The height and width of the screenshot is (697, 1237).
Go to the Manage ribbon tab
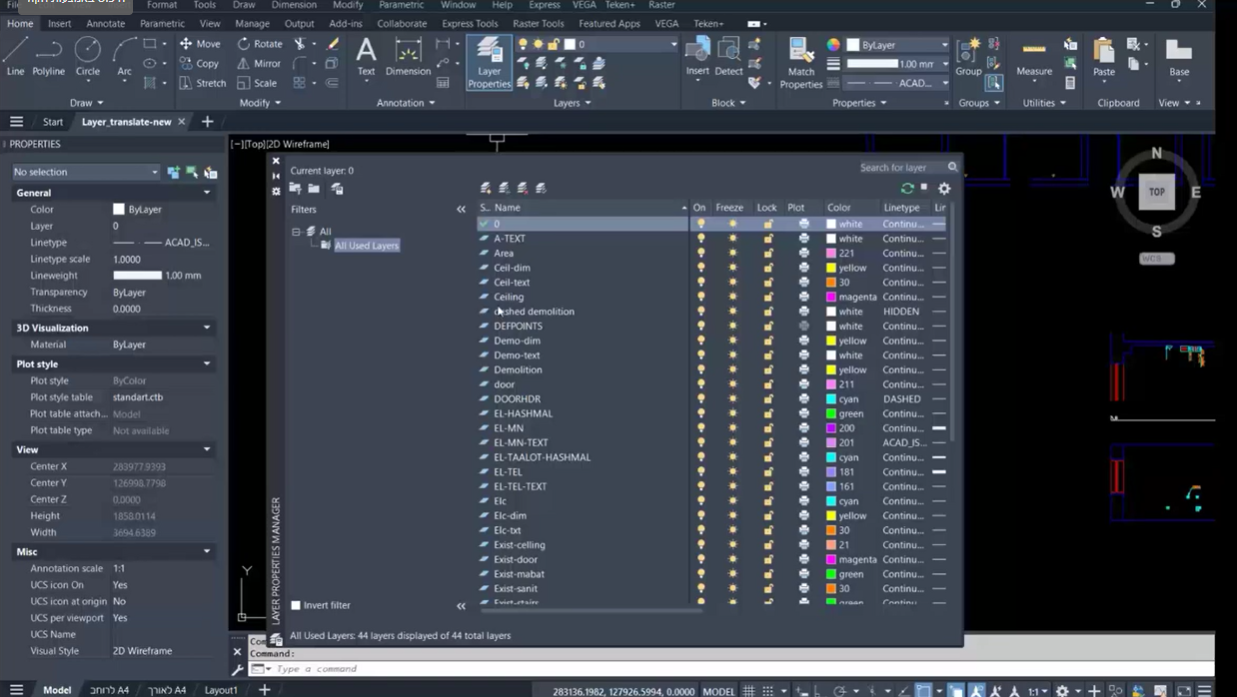click(252, 23)
